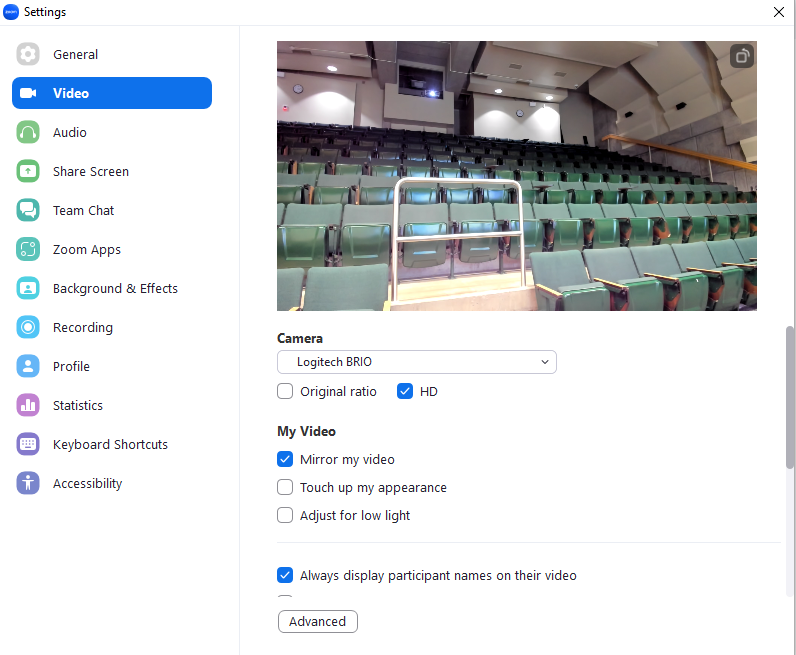Image resolution: width=796 pixels, height=655 pixels.
Task: Enable Touch up my appearance
Action: (x=285, y=487)
